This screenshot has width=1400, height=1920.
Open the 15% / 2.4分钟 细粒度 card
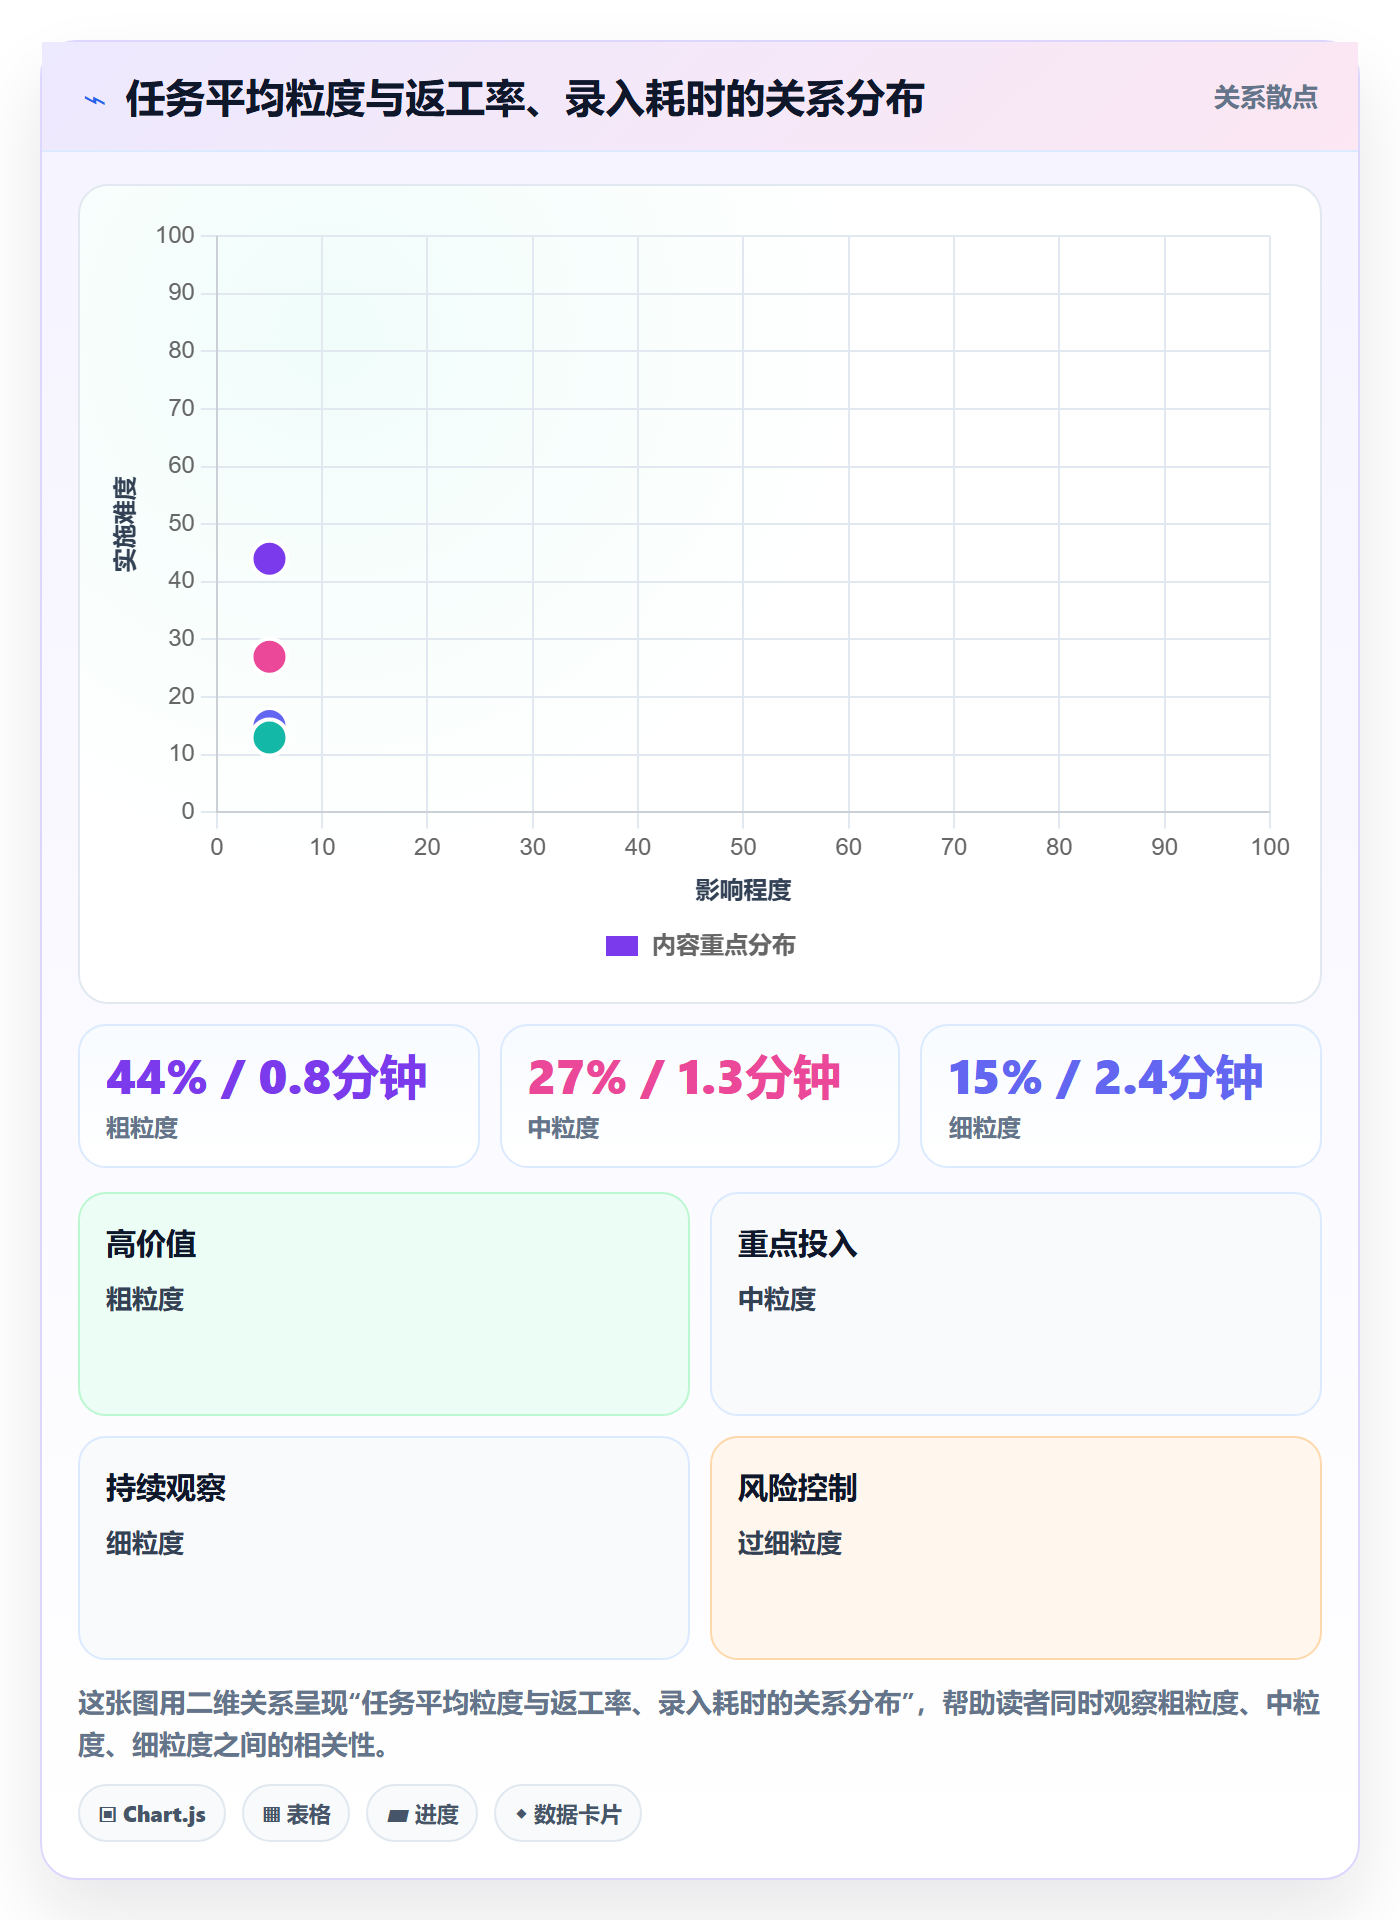click(x=1121, y=1096)
